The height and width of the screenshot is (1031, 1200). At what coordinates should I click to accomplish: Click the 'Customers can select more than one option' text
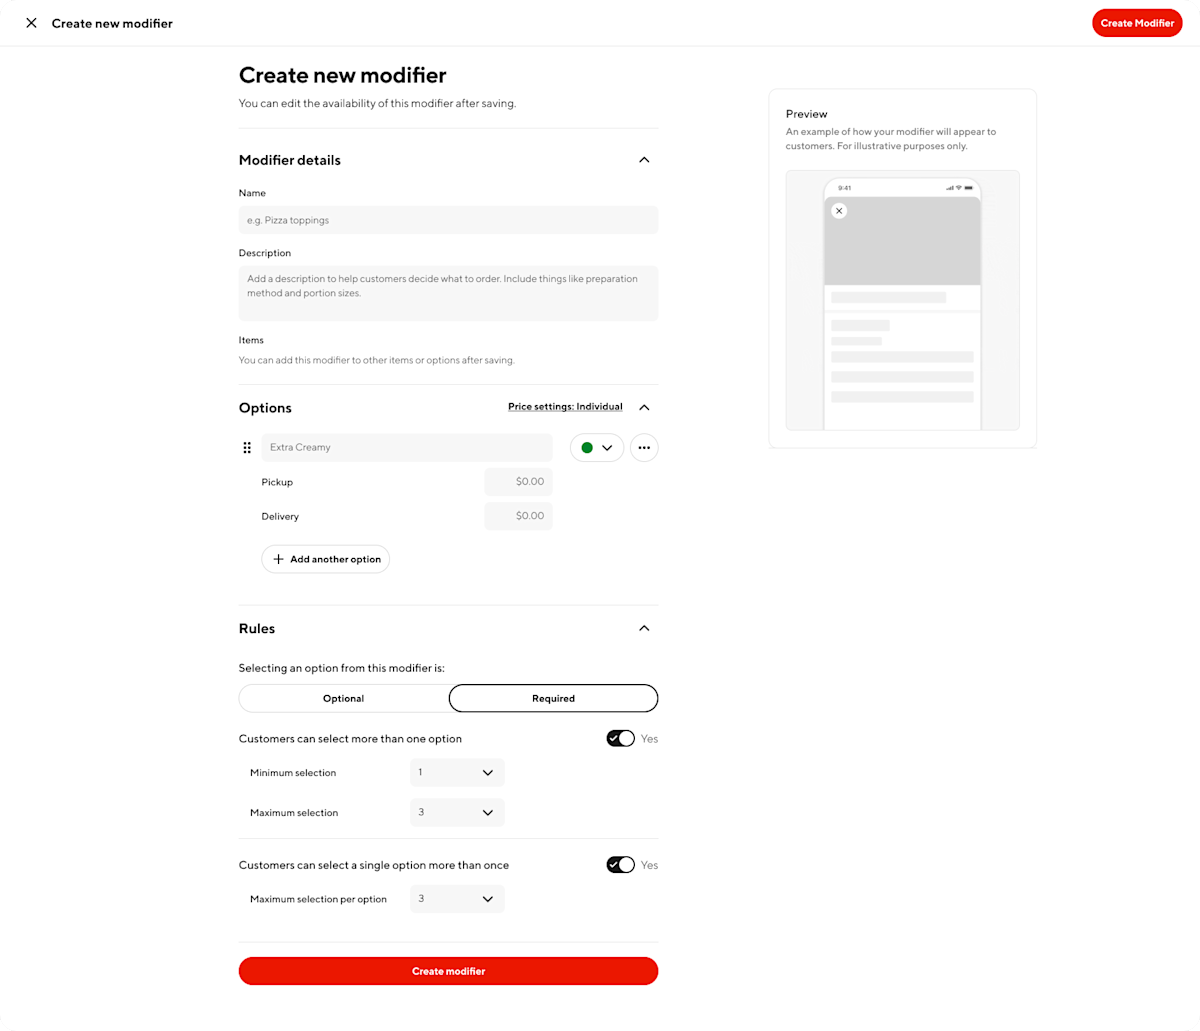350,739
